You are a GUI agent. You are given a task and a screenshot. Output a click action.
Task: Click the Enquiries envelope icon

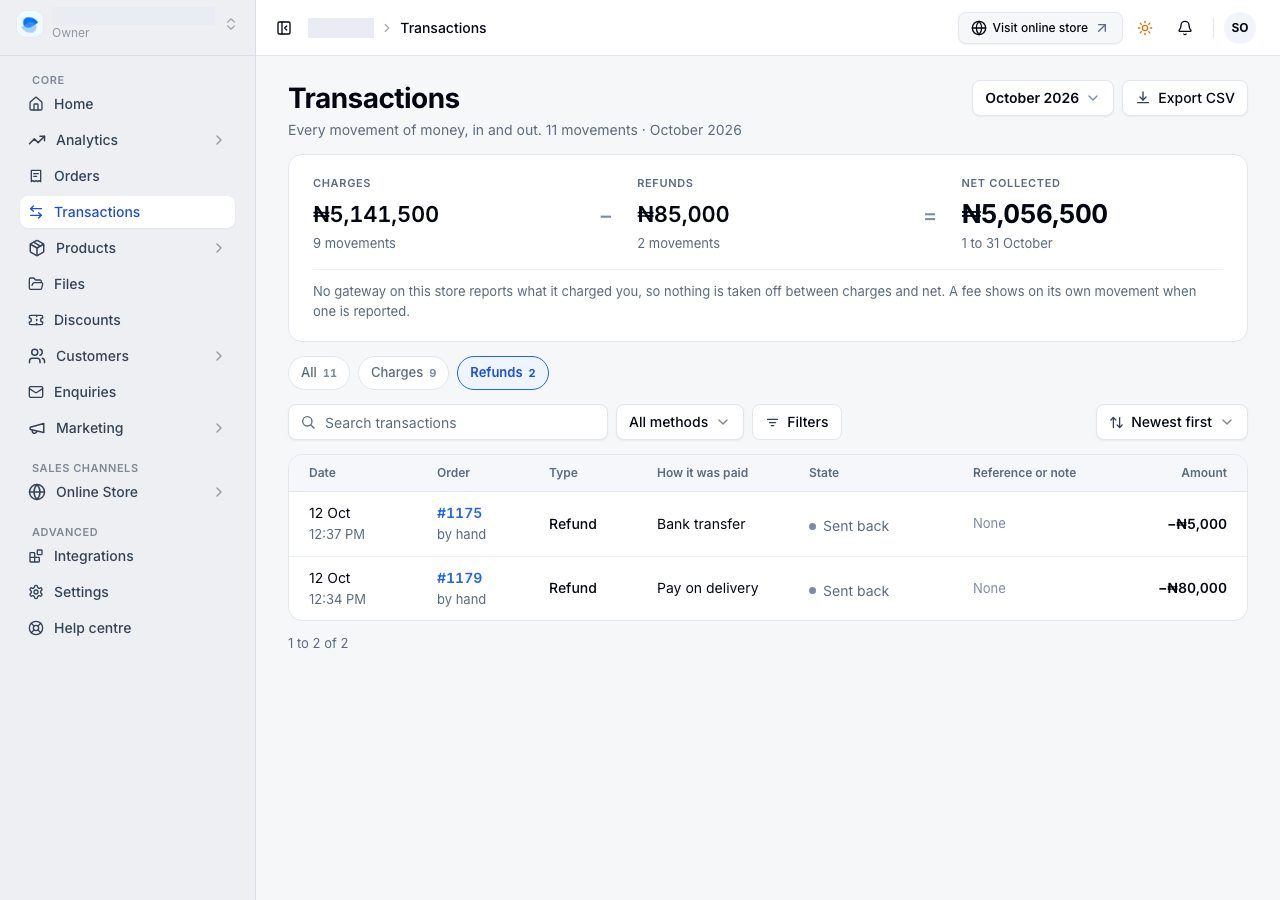click(x=36, y=392)
